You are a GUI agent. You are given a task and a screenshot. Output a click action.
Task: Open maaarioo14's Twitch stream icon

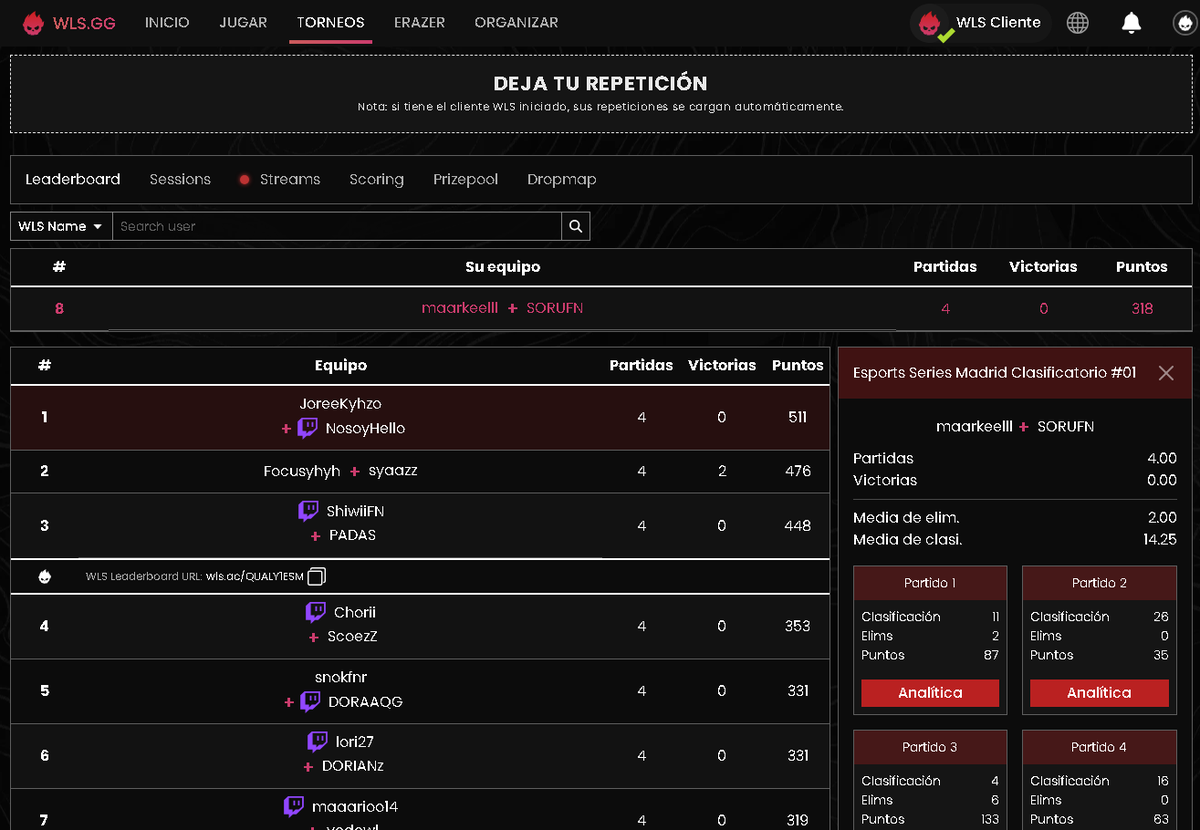294,806
